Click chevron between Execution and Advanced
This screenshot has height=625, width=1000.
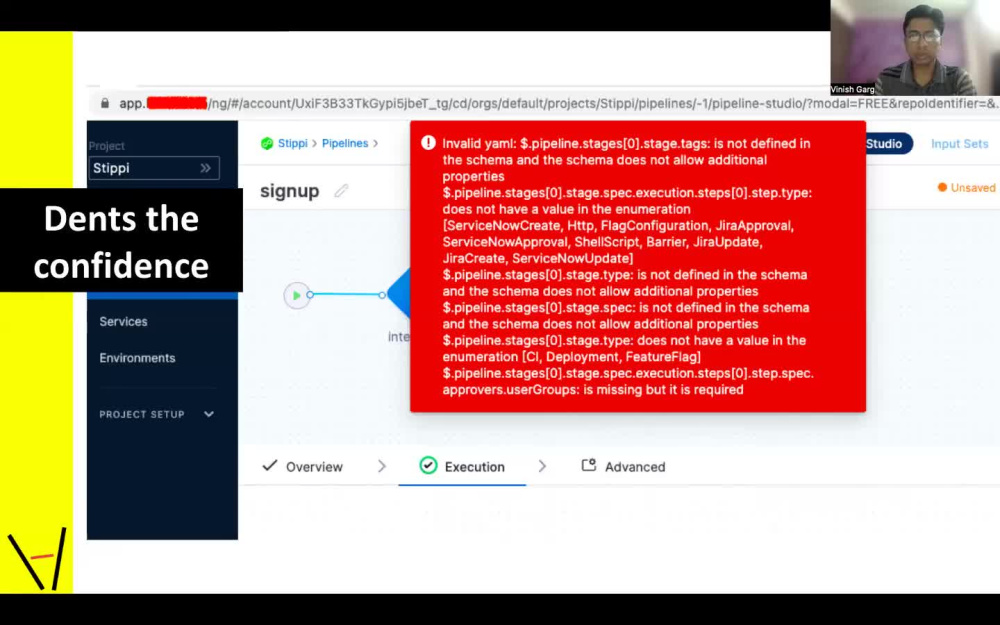coord(541,466)
